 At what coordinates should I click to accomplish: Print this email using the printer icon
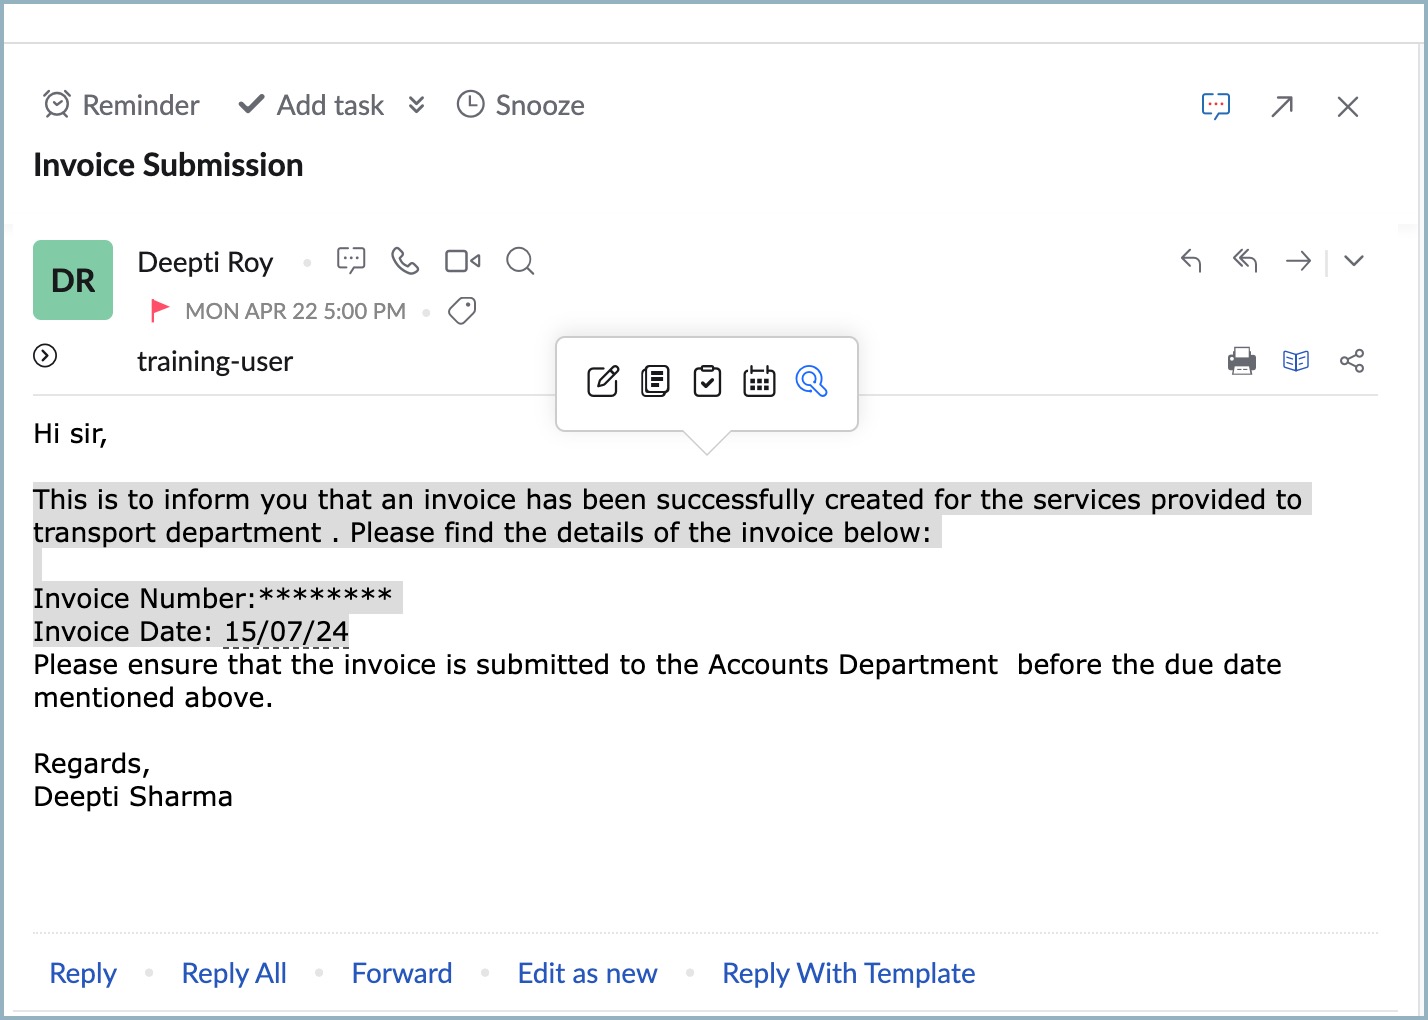click(x=1242, y=361)
